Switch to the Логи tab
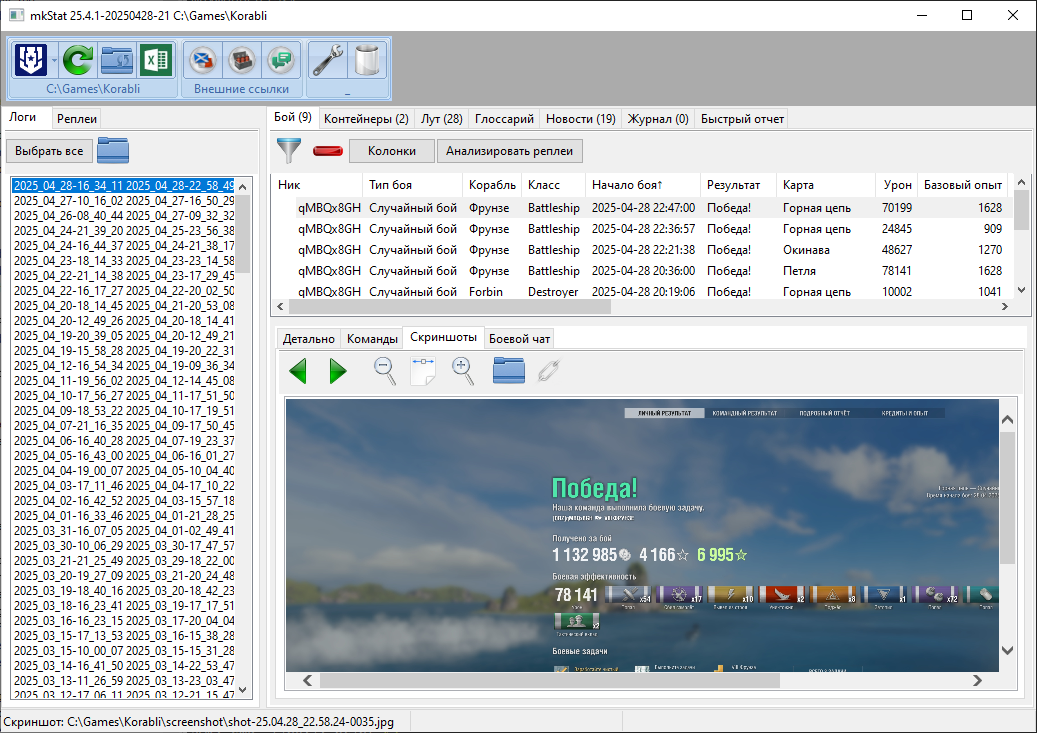 (x=22, y=117)
